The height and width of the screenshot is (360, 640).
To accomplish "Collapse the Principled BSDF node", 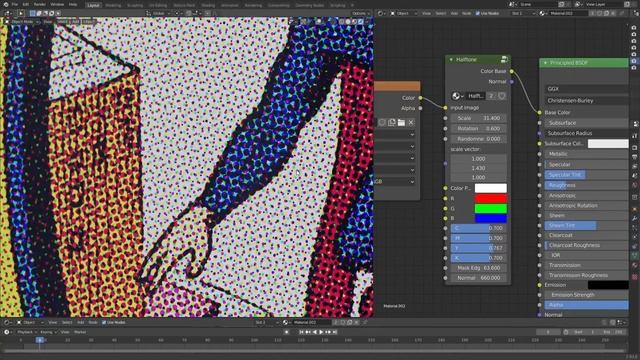I will [545, 63].
